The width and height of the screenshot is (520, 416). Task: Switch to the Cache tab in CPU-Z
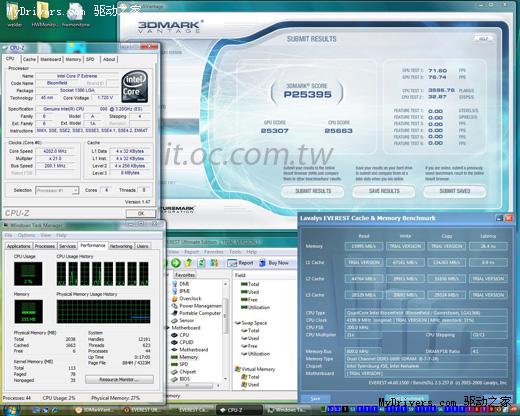click(x=29, y=59)
